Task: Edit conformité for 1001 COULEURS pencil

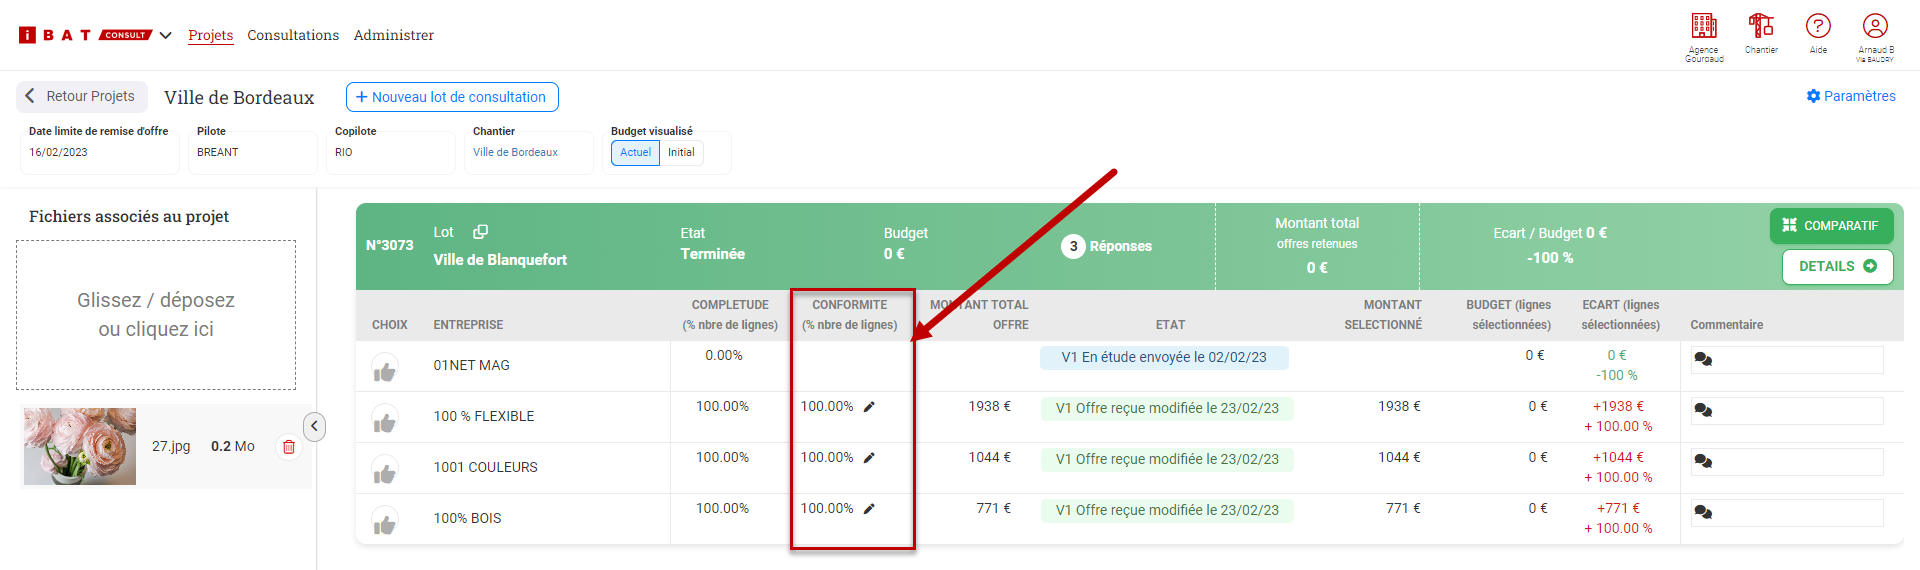Action: click(x=869, y=458)
